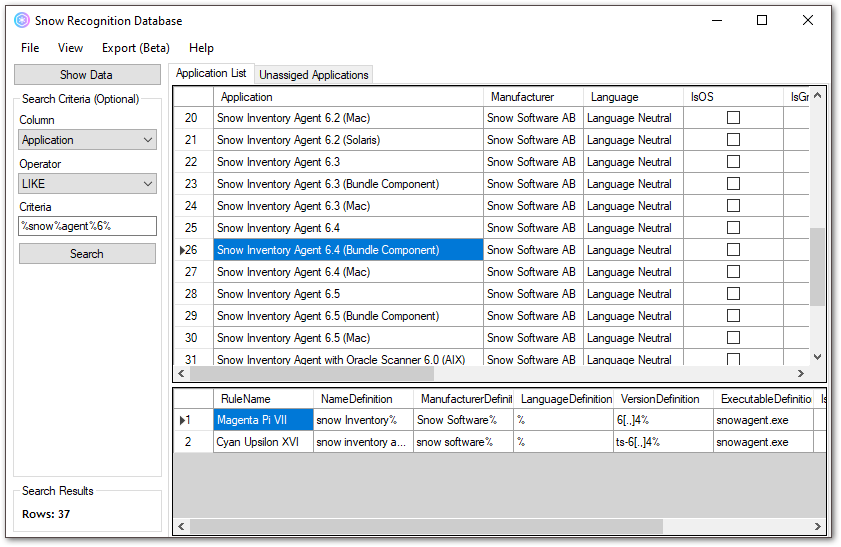Select the Cyan Upsilon XVI rule row

point(263,442)
